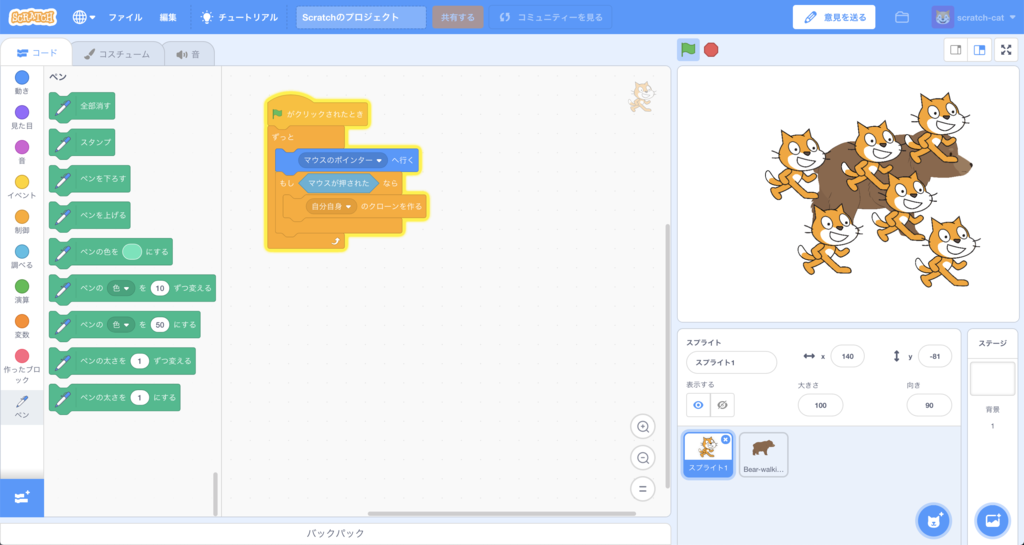The image size is (1024, 545).
Task: Click the choose a sprite button
Action: [934, 521]
